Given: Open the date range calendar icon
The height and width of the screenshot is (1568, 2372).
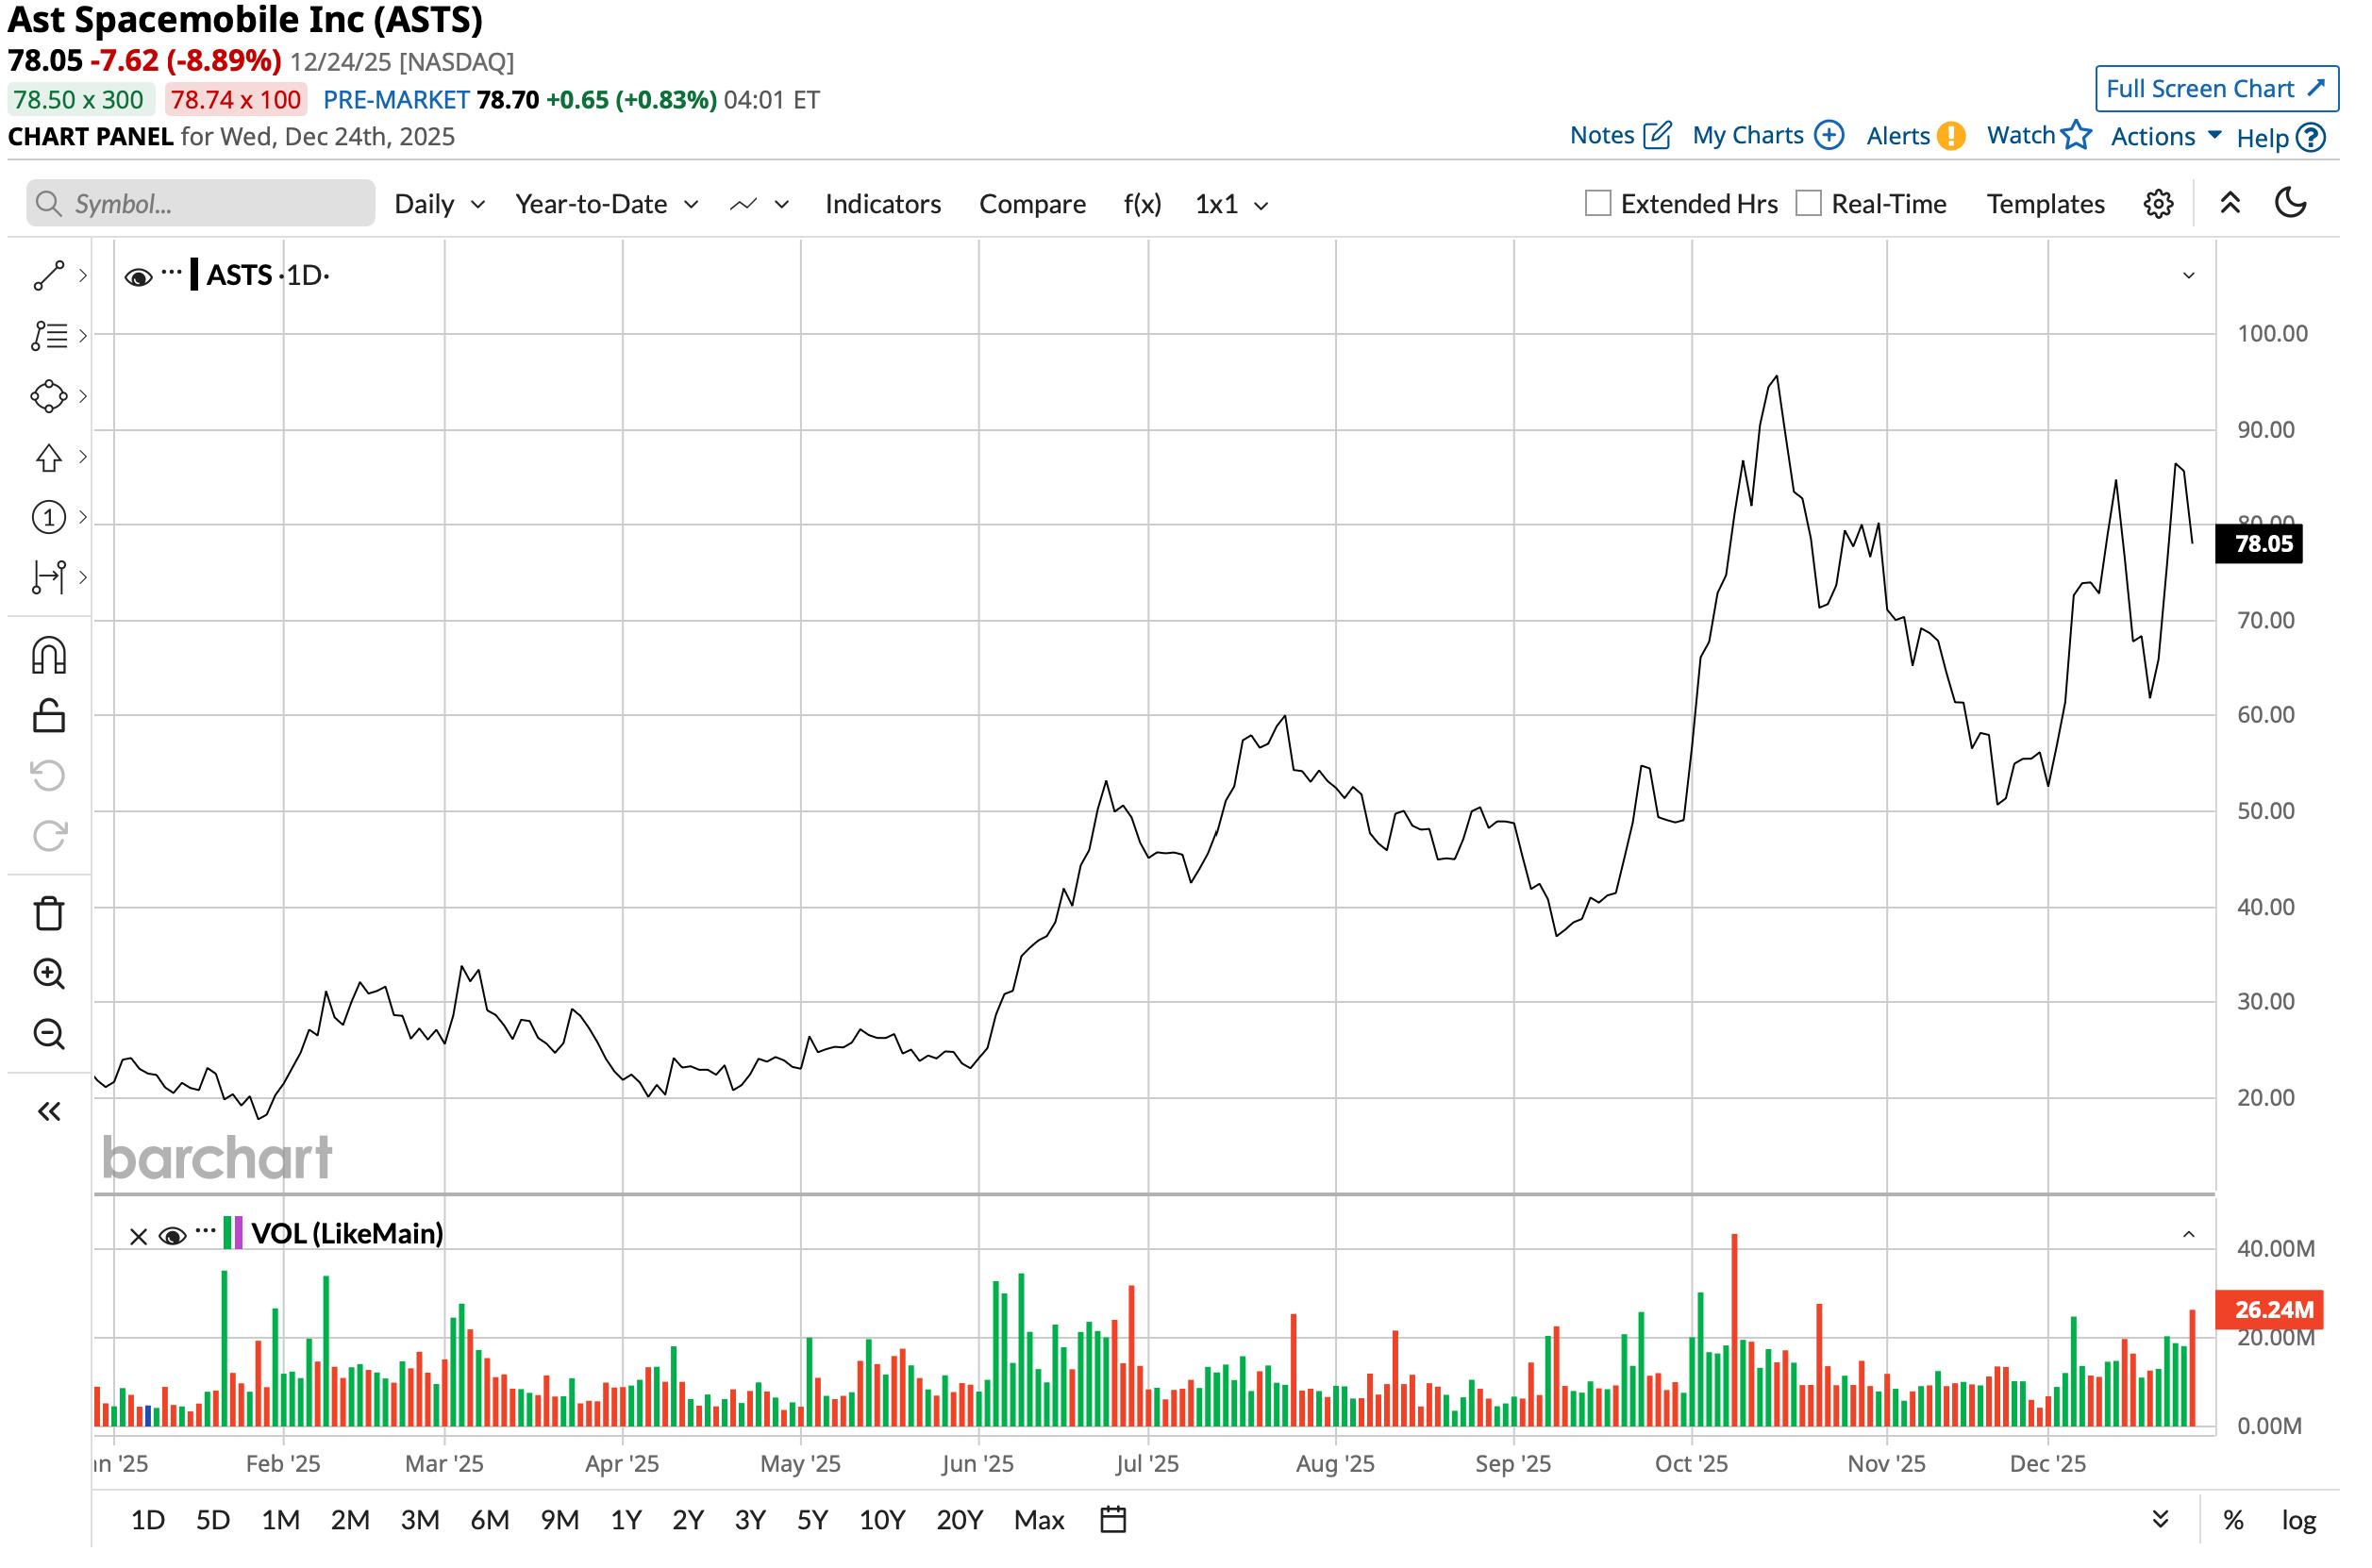Looking at the screenshot, I should [1113, 1520].
